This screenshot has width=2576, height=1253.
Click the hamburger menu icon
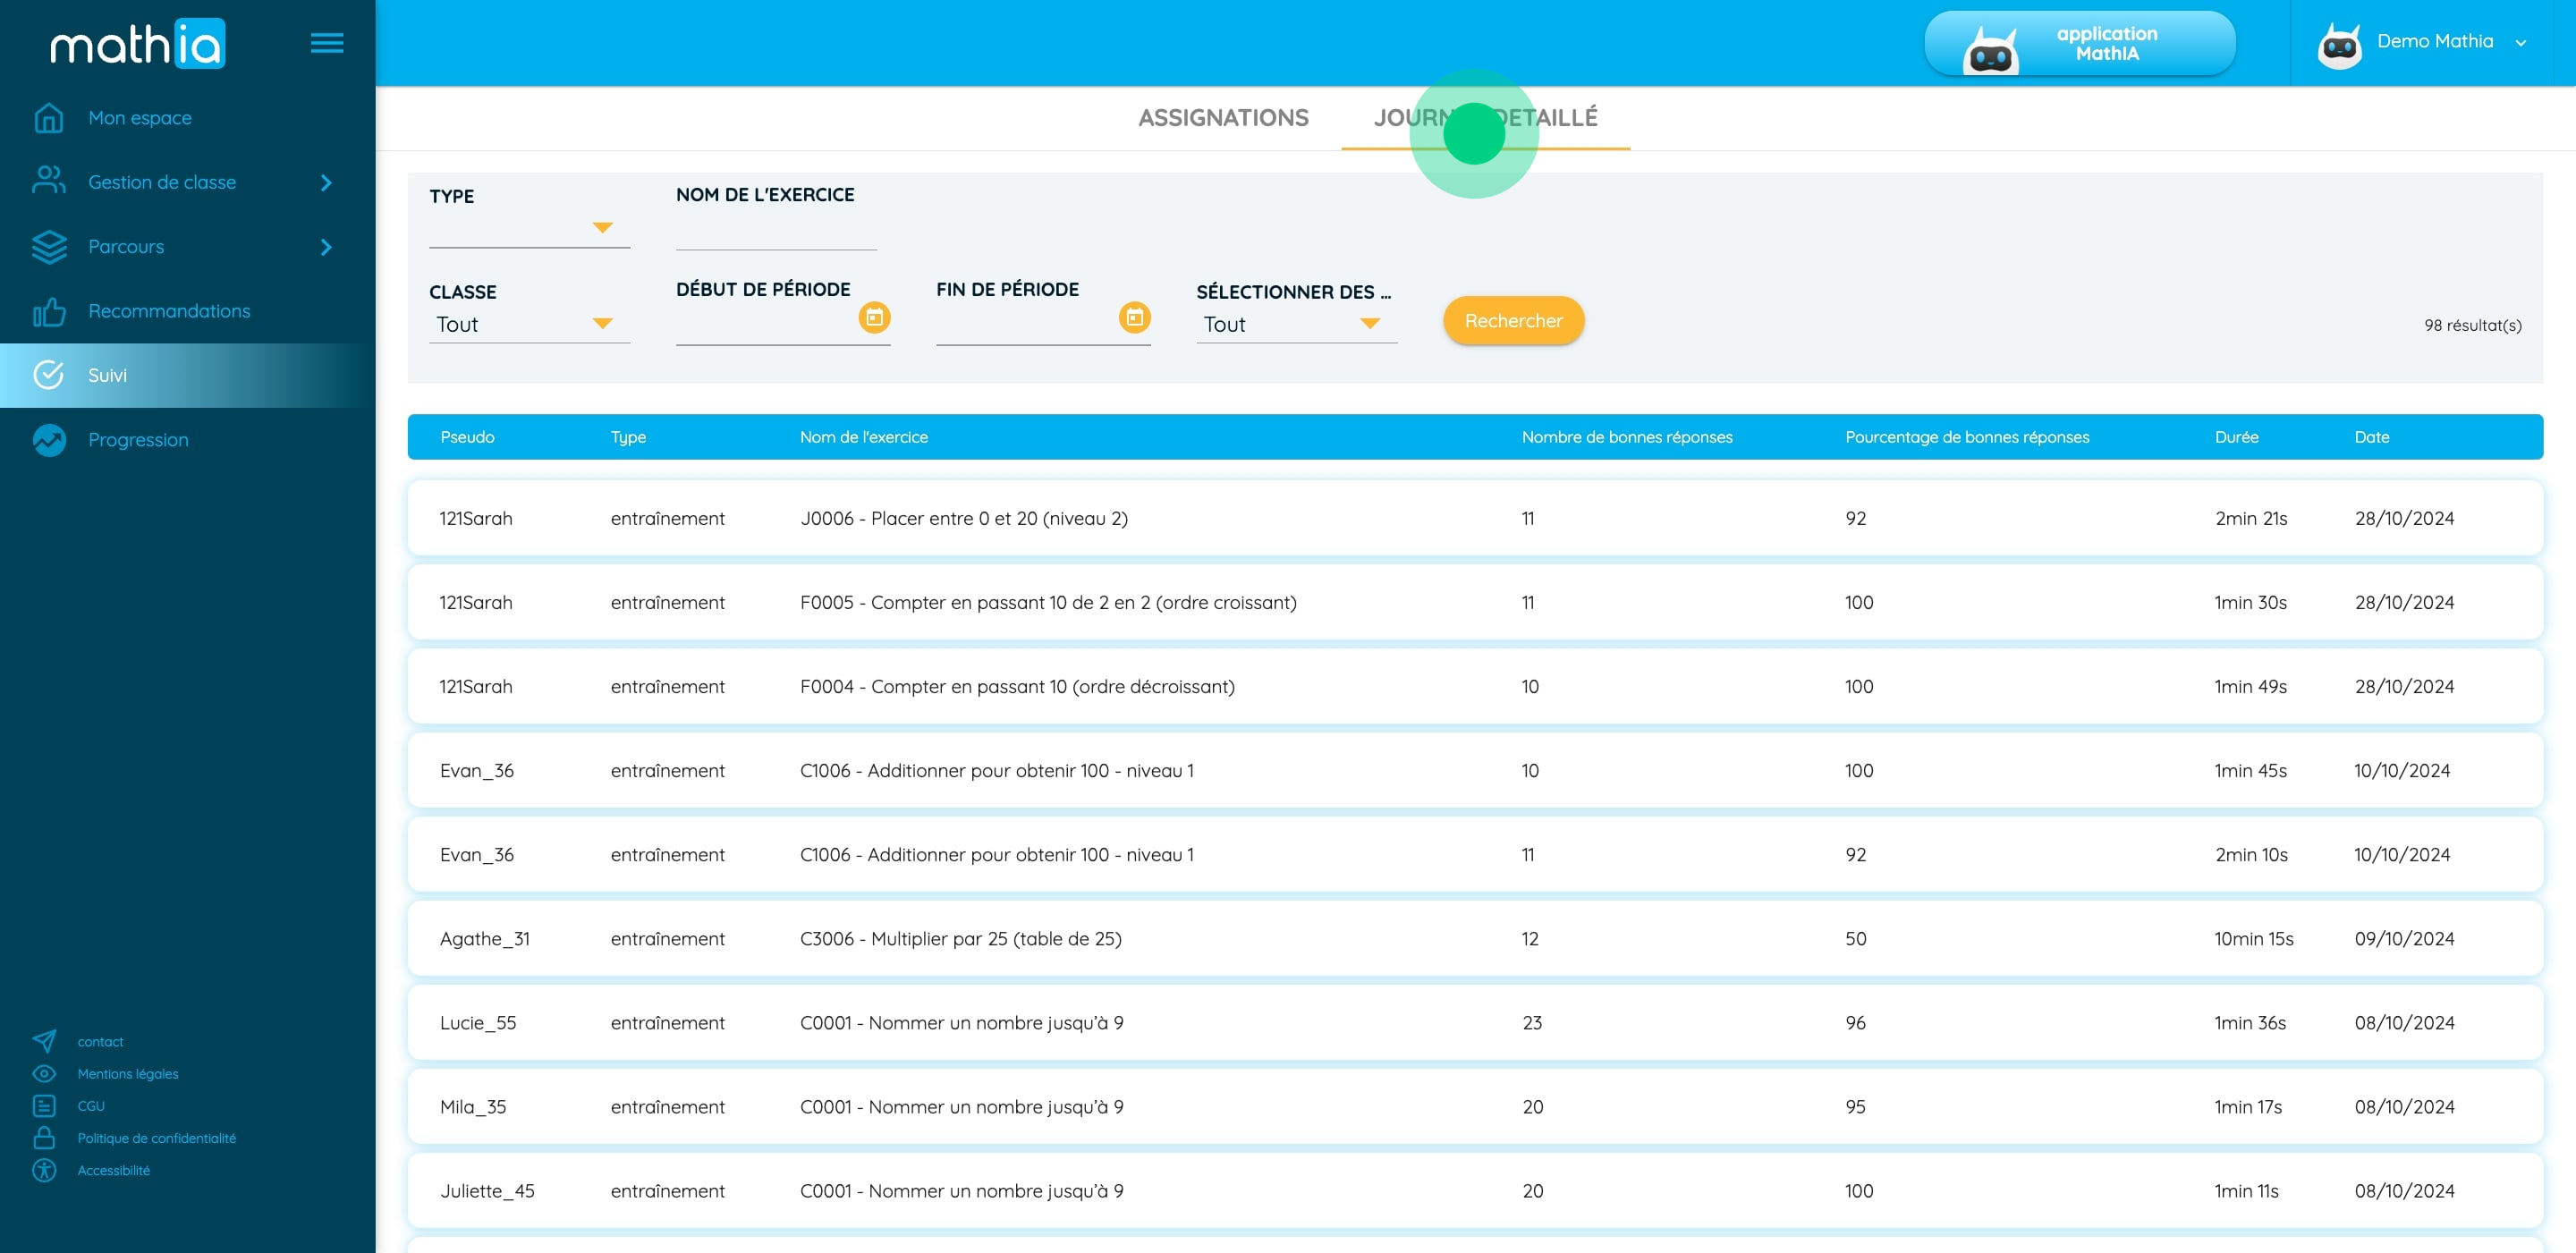click(326, 43)
